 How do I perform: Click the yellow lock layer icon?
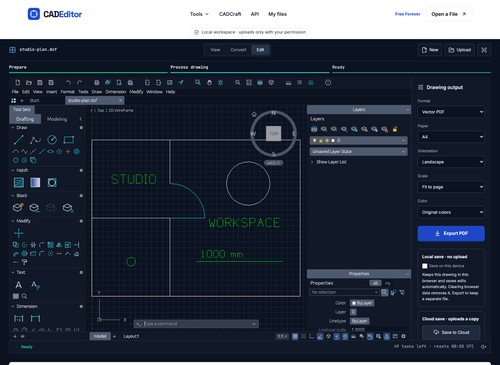(395, 129)
